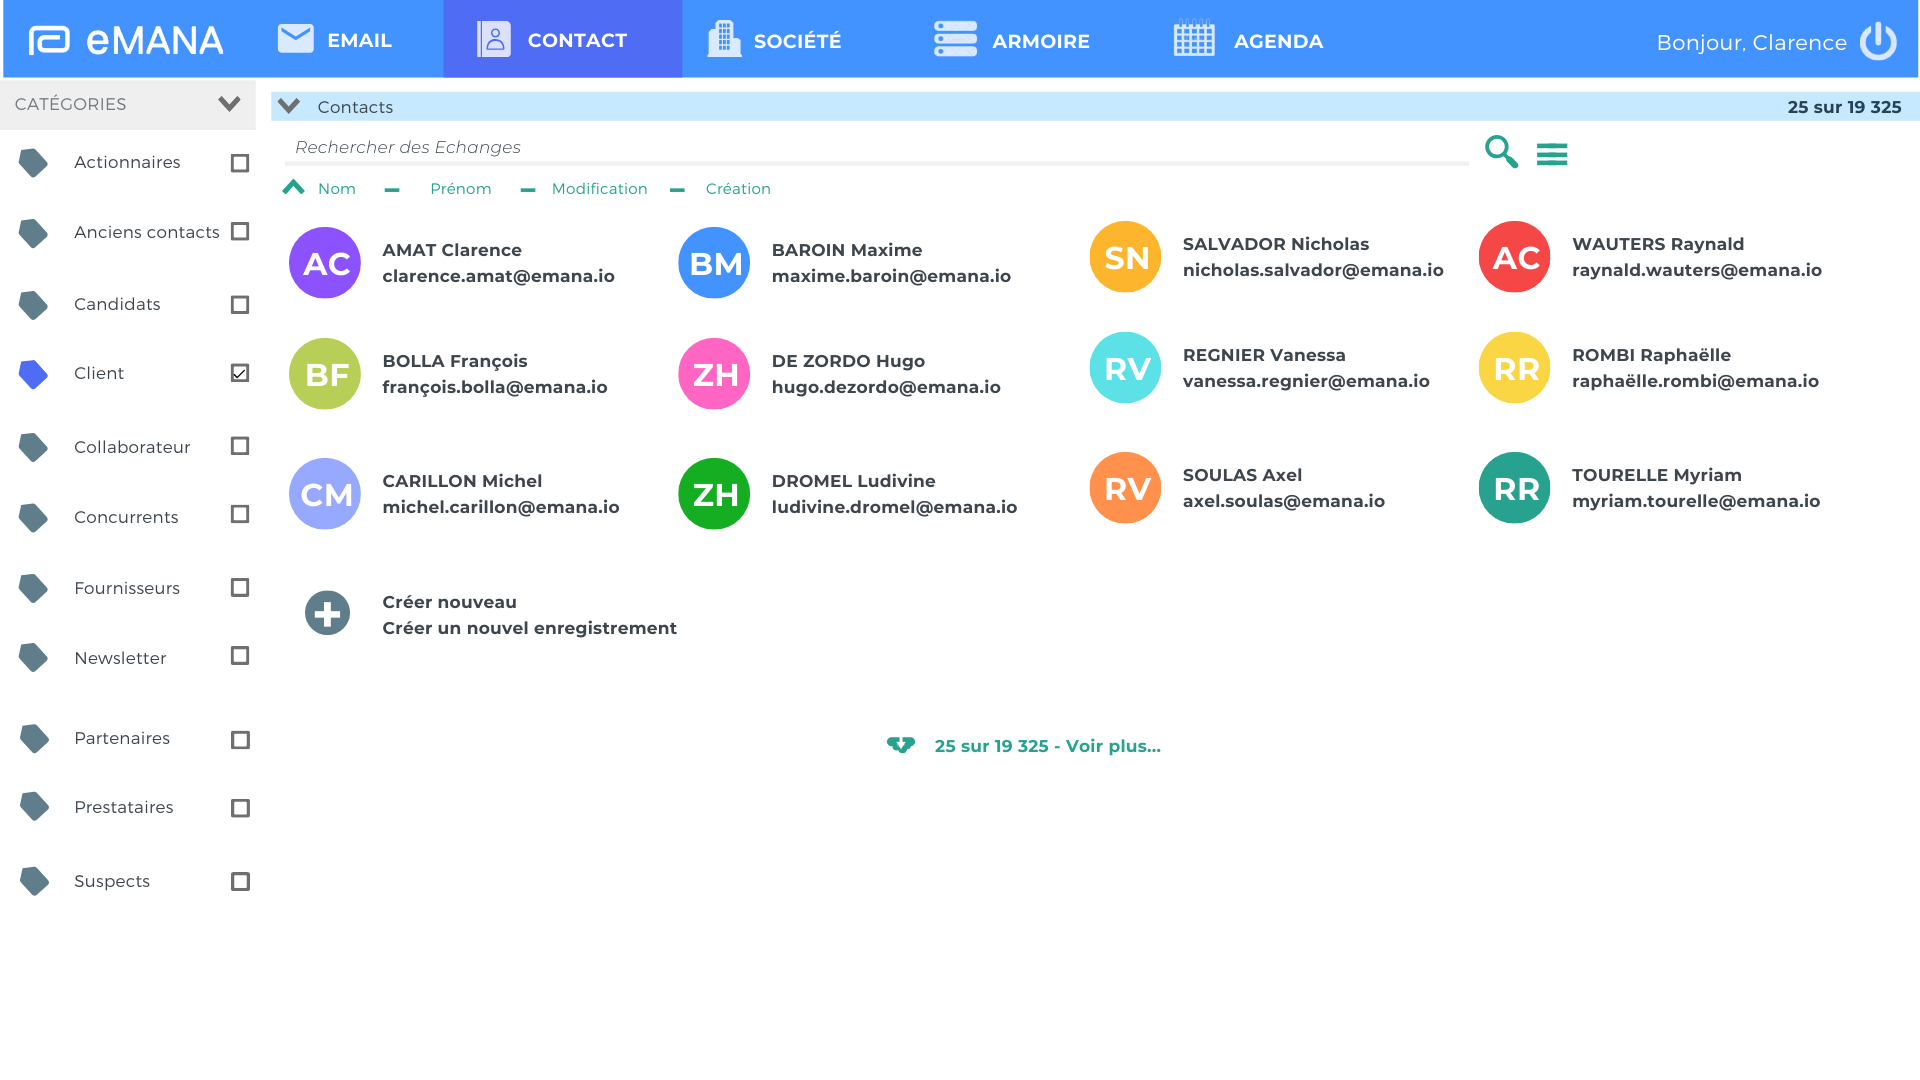Click the eMANA logo
The image size is (1920, 1080).
(126, 40)
